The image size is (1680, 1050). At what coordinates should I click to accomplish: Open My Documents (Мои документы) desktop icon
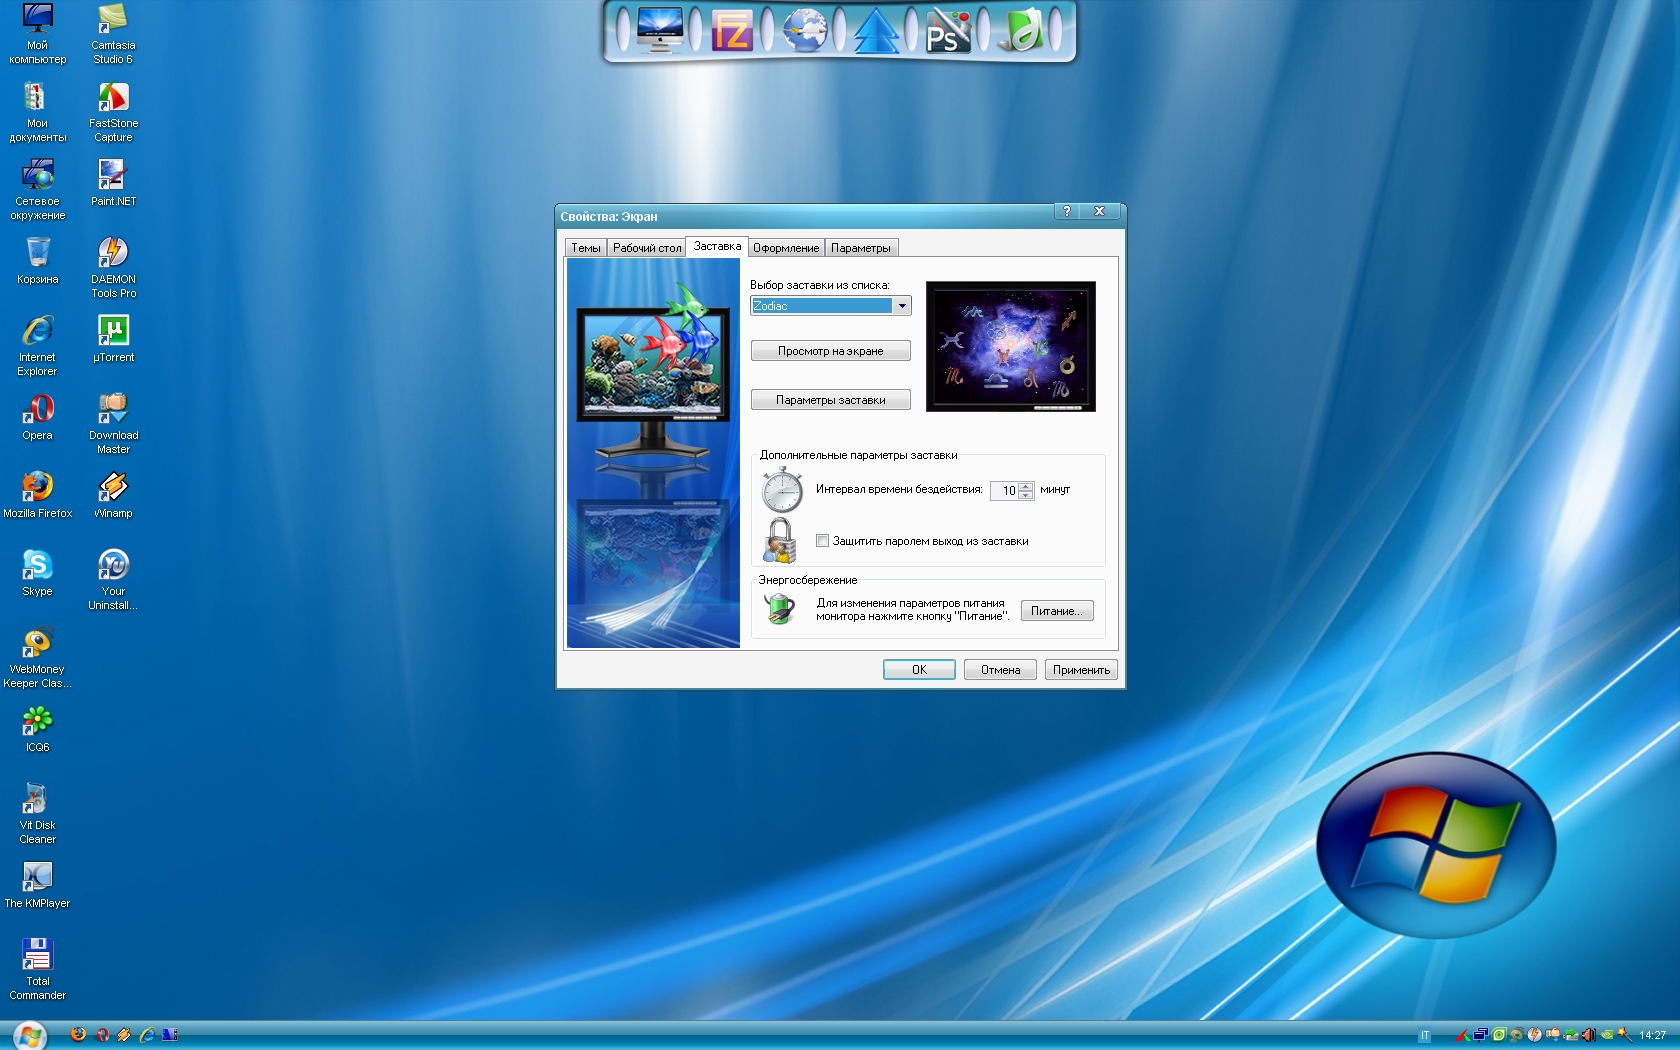[x=38, y=112]
